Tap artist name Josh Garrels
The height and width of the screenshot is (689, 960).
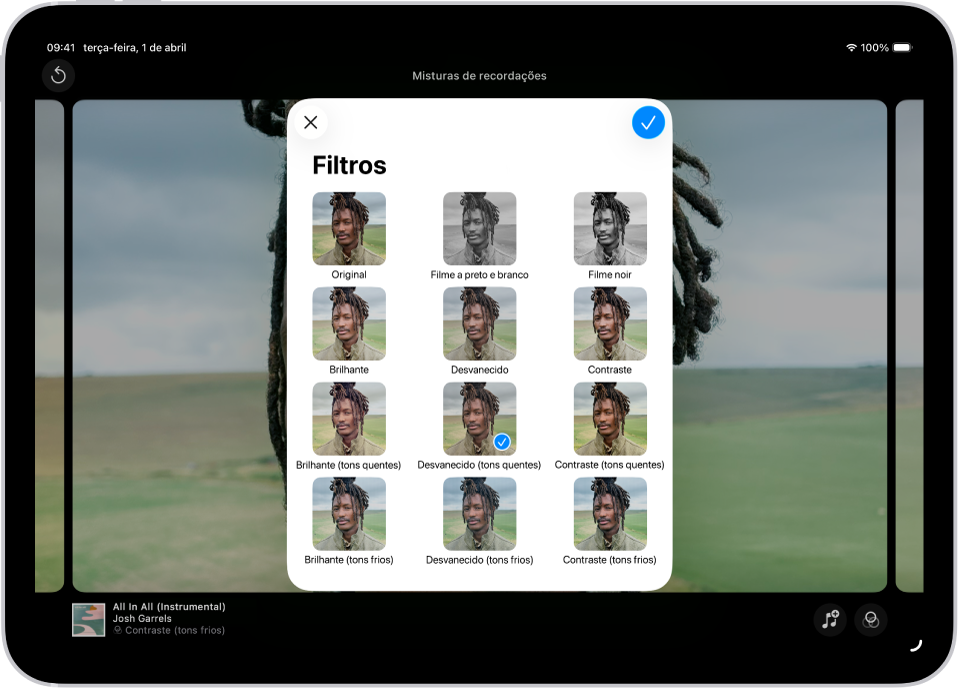click(x=142, y=619)
